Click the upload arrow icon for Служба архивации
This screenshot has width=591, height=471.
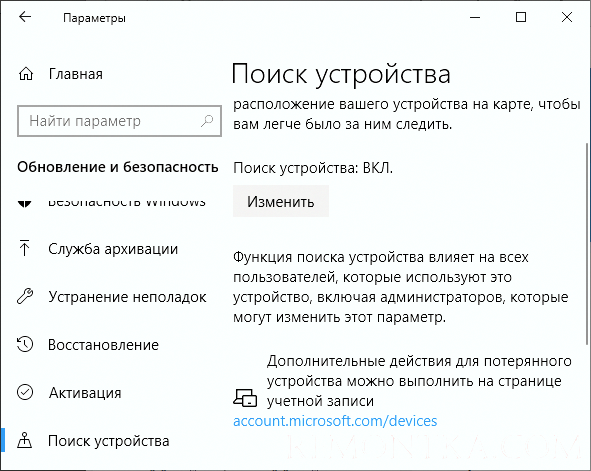(25, 248)
